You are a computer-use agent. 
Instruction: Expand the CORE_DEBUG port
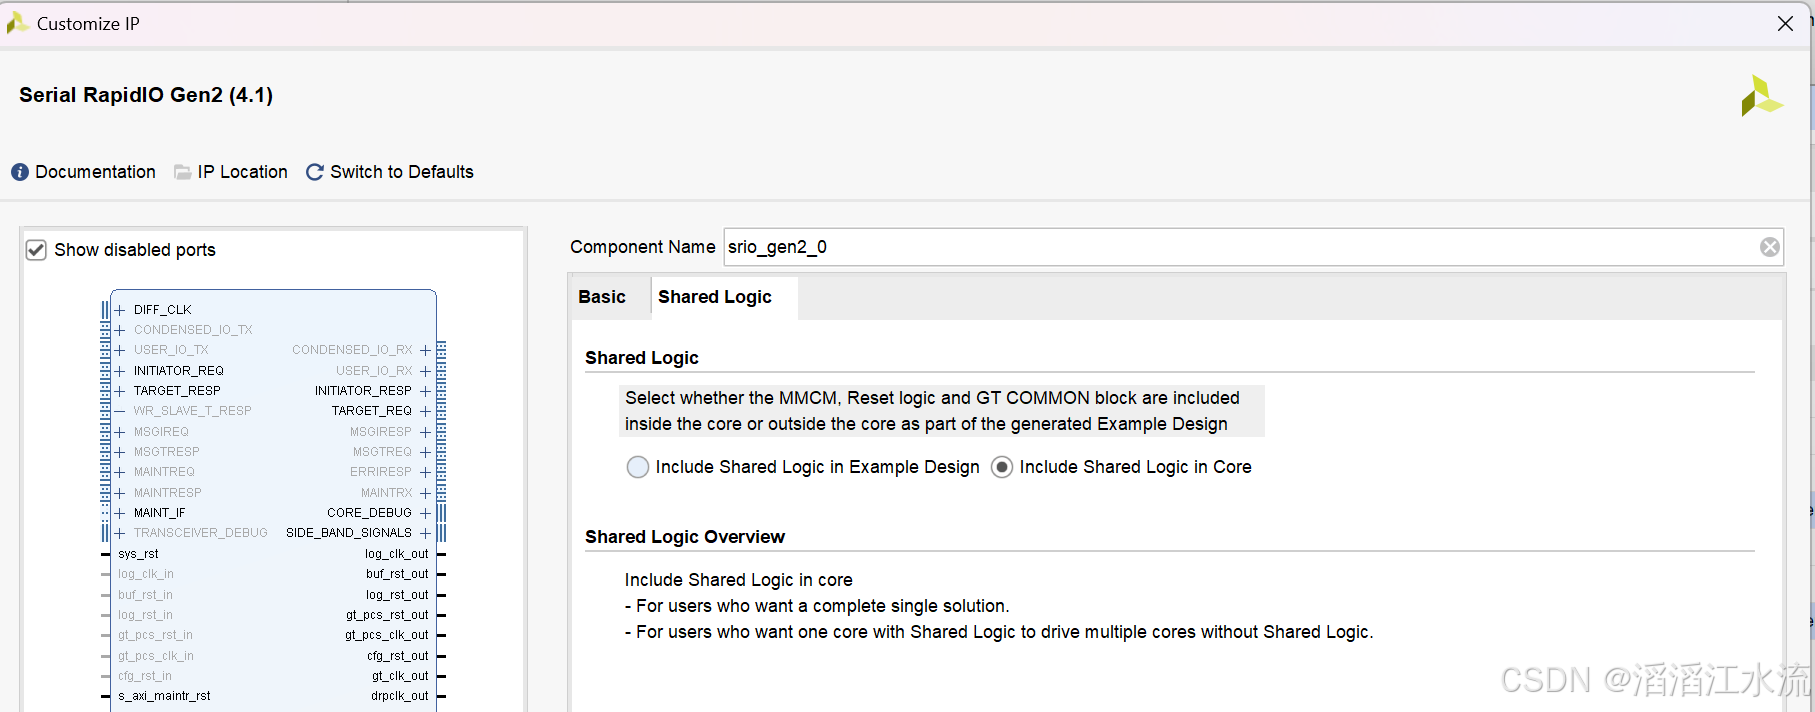[425, 513]
